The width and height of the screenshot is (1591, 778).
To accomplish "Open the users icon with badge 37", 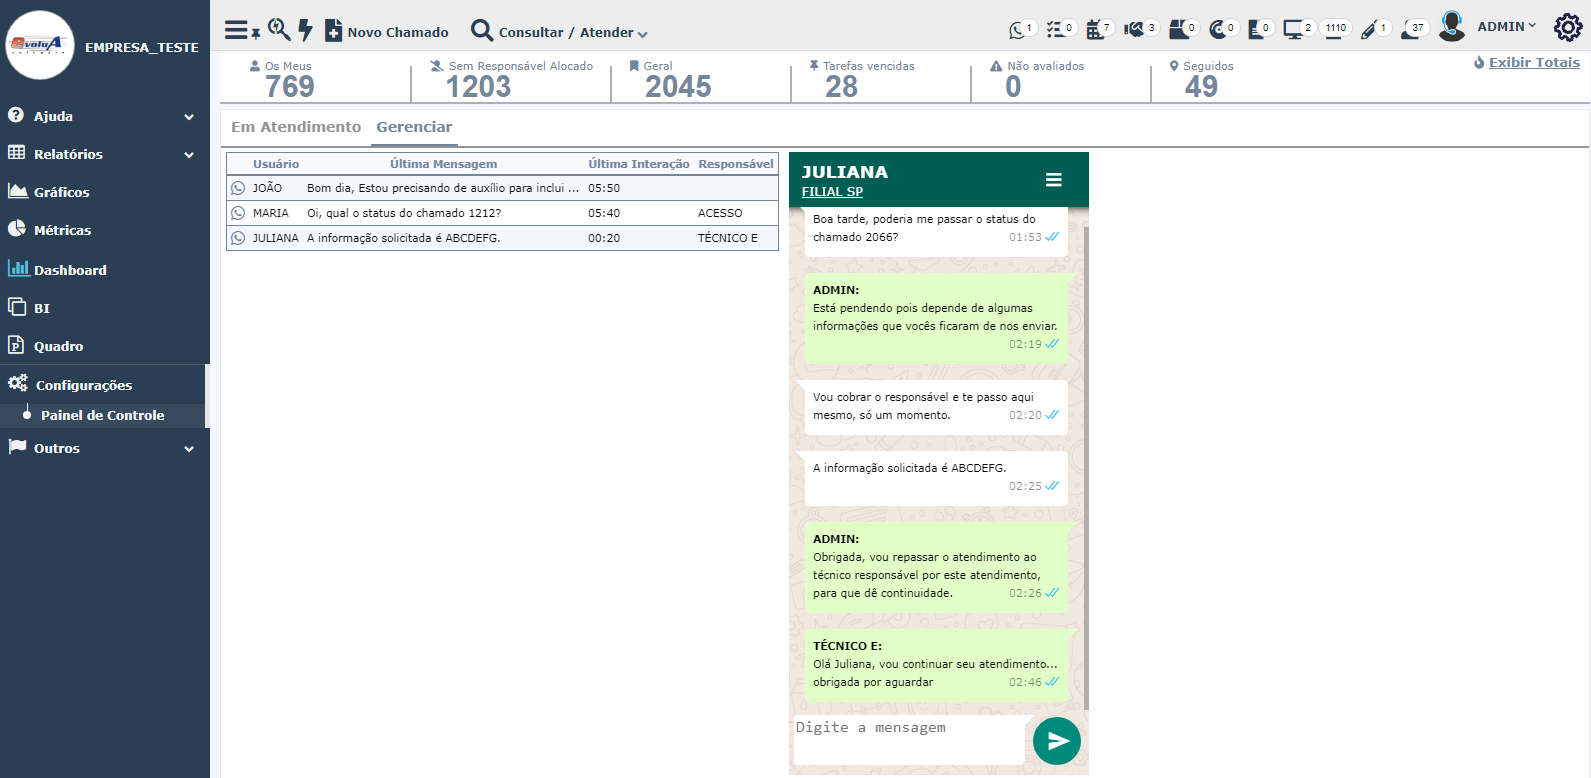I will click(1414, 29).
